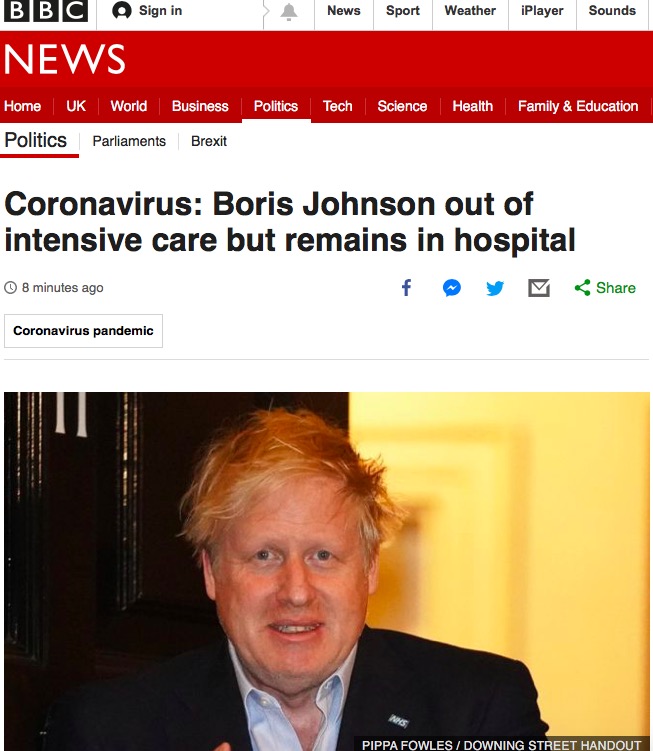Screen dimensions: 653x751
Task: Tweet the article with Twitter icon
Action: click(x=495, y=288)
